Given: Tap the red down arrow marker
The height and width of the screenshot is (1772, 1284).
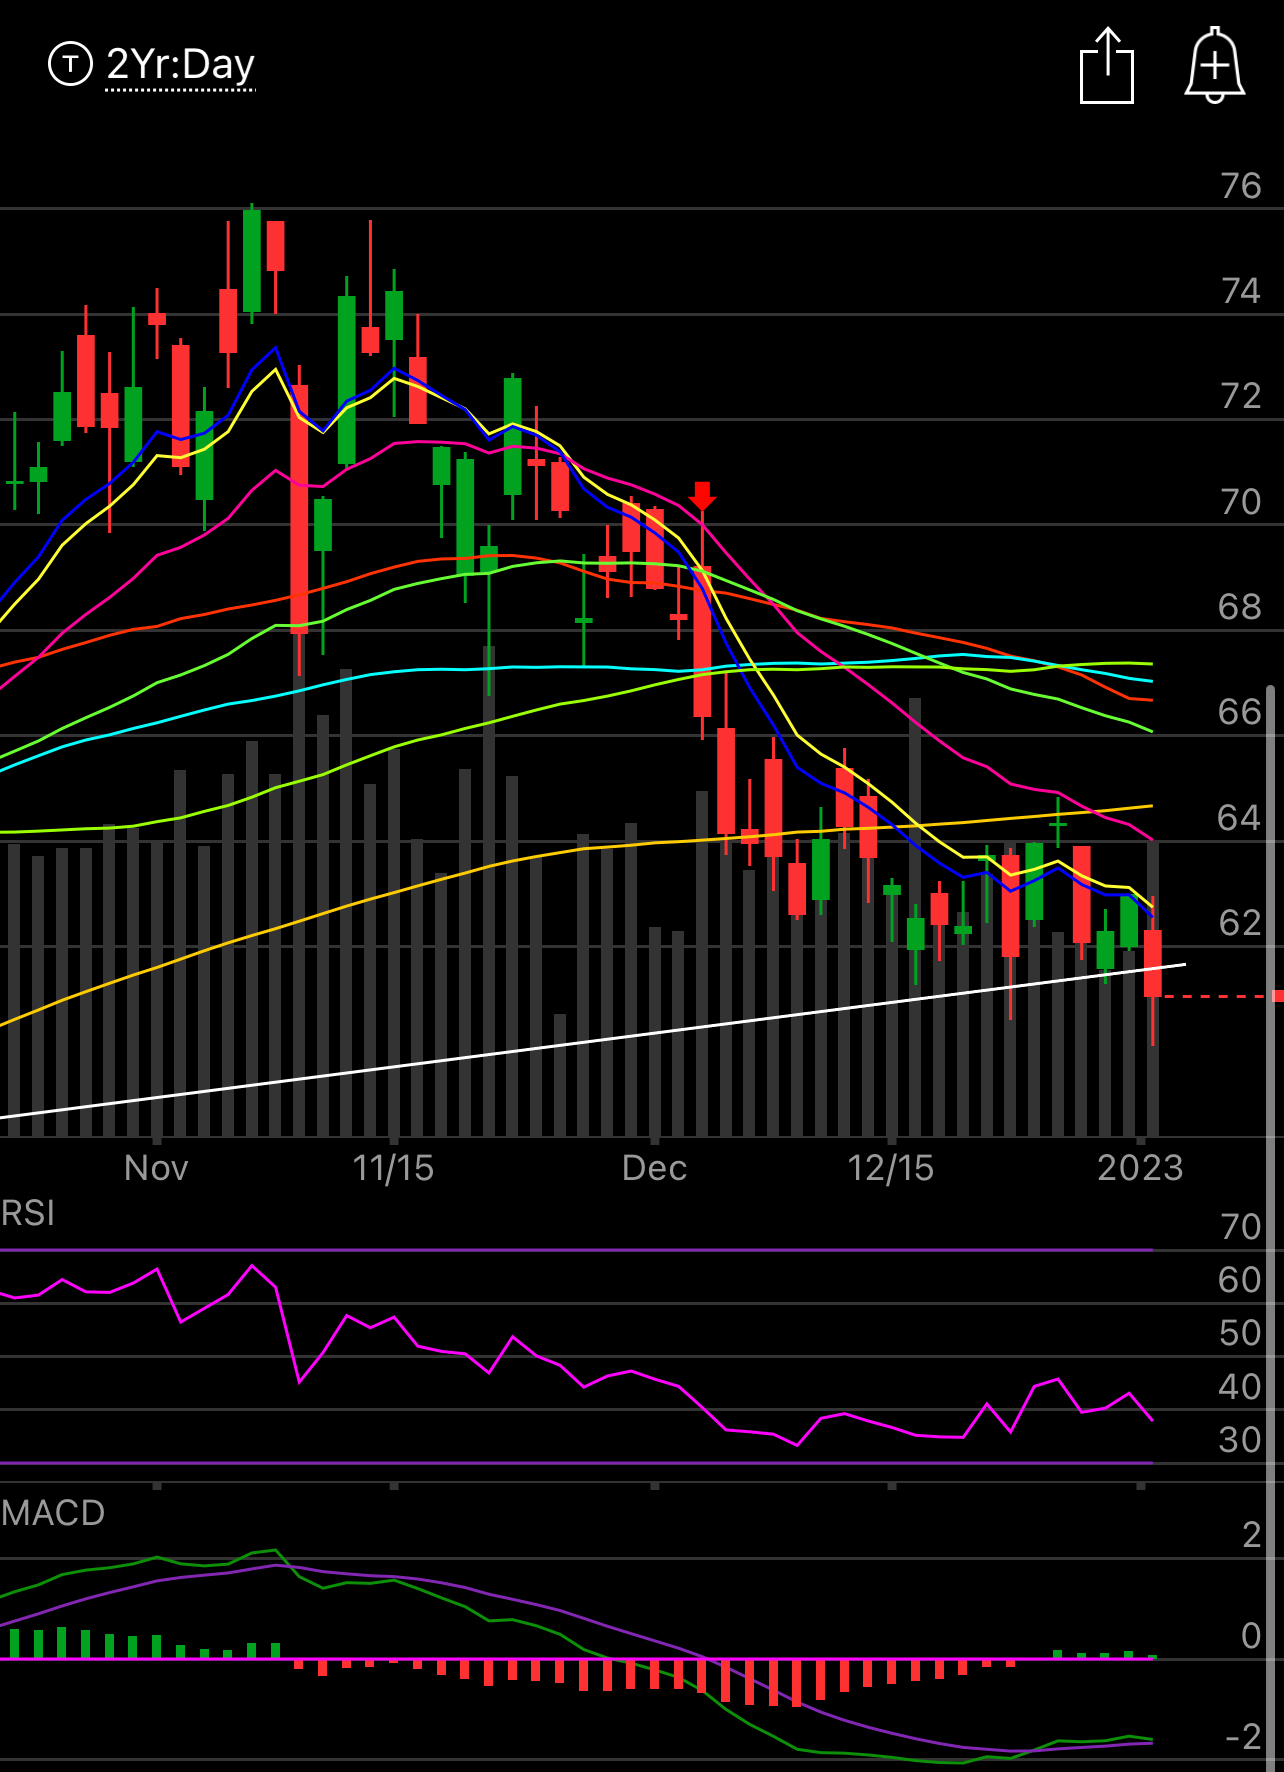Looking at the screenshot, I should pos(702,496).
